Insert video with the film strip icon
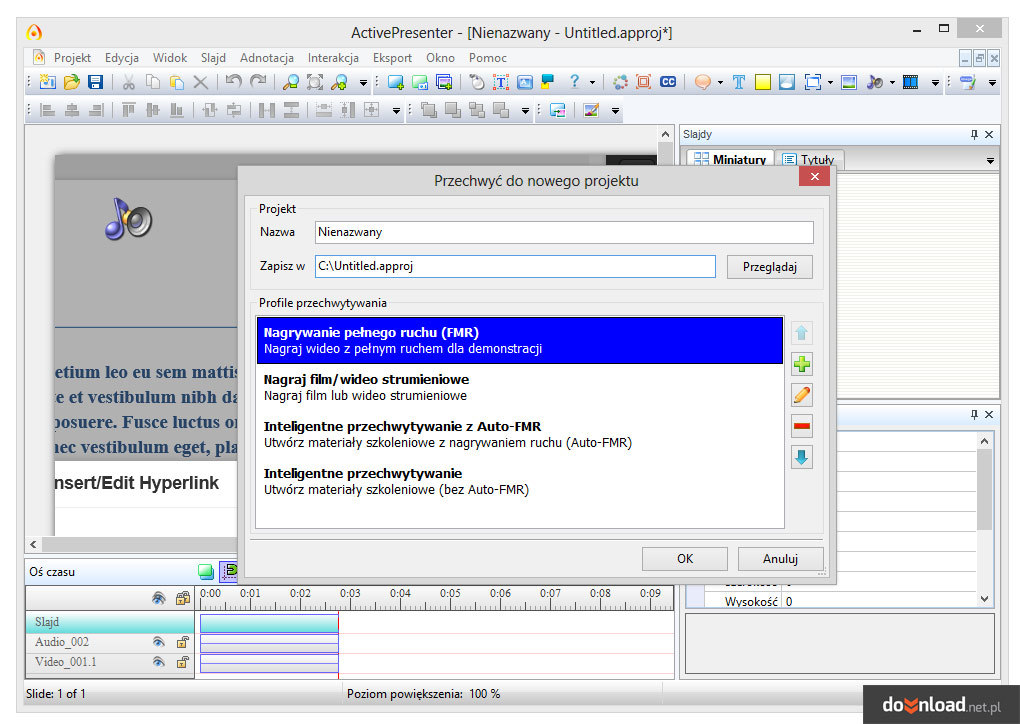Viewport: 1020px width, 724px height. pyautogui.click(x=911, y=82)
